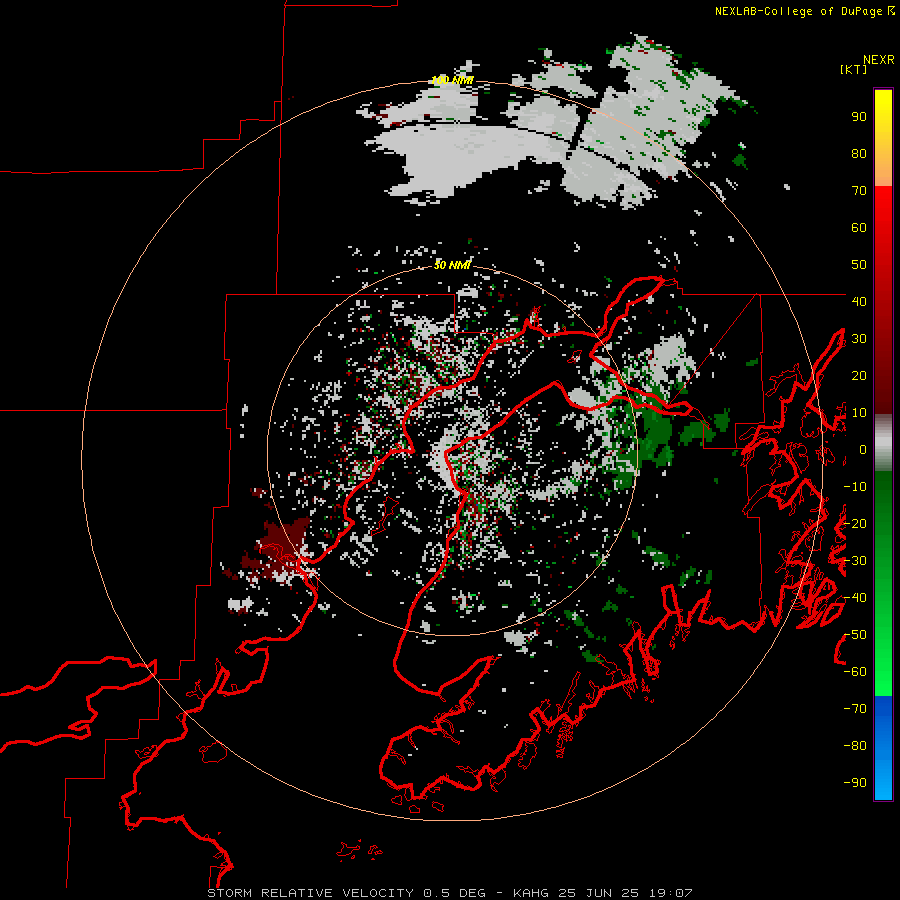Click the 90 value on velocity scale
900x900 pixels.
pyautogui.click(x=859, y=117)
